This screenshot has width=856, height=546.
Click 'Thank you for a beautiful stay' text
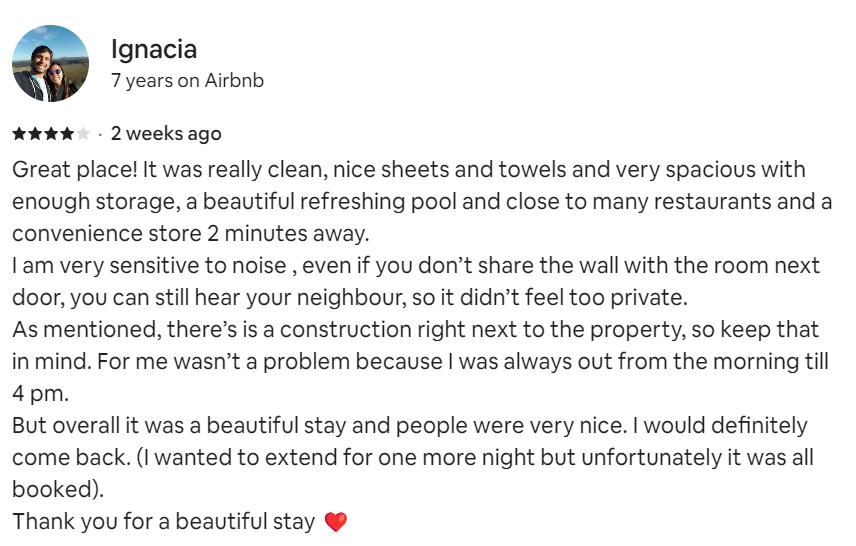(x=164, y=522)
